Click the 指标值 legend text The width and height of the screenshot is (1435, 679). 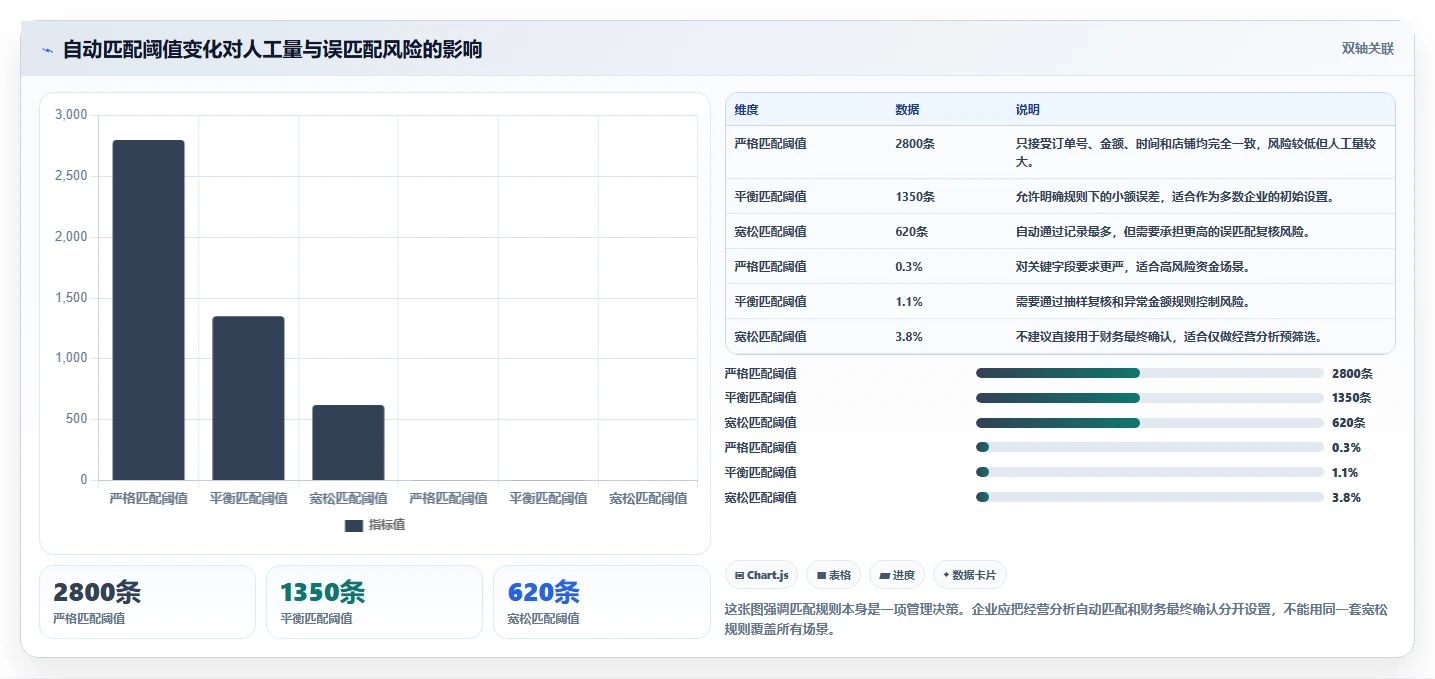point(387,525)
